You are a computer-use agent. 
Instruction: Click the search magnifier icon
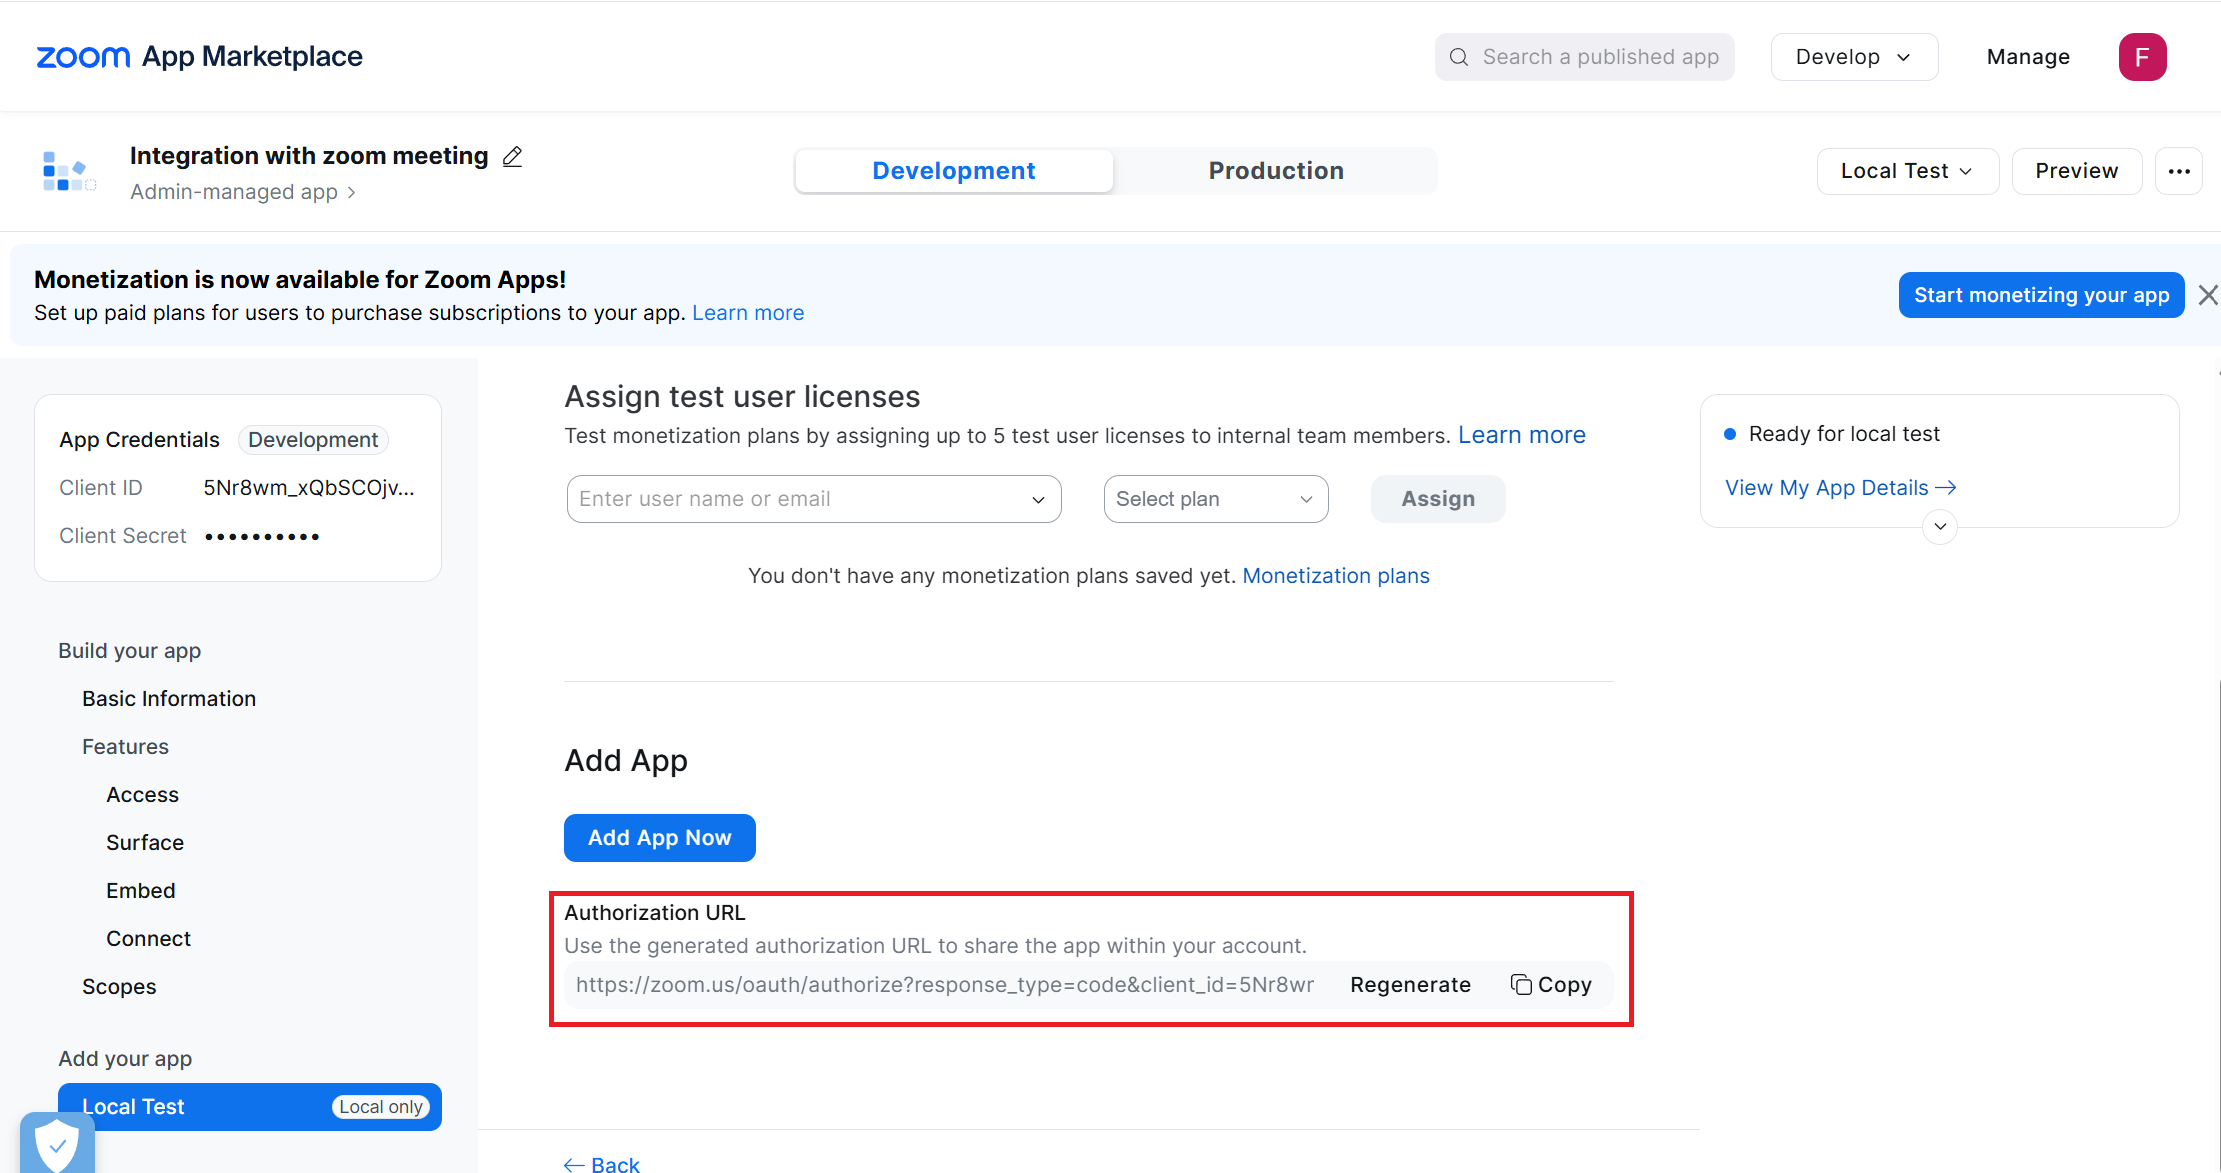(1459, 57)
